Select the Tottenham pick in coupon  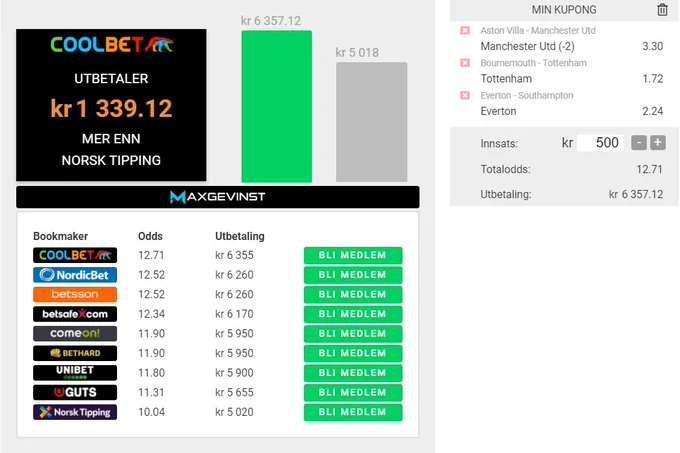[506, 79]
